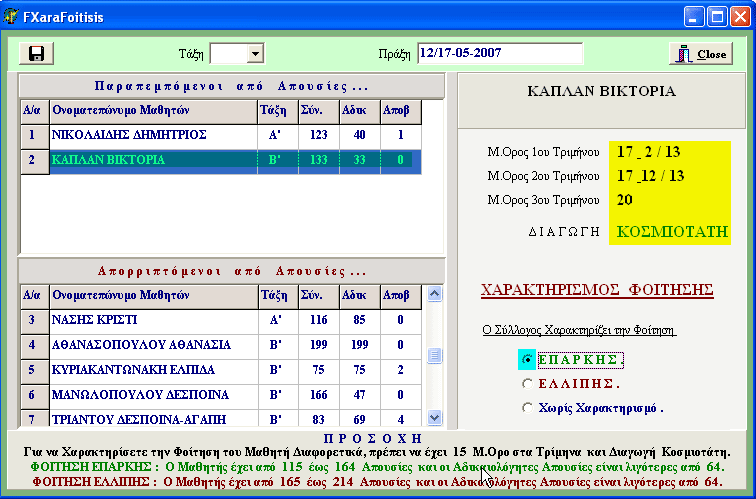Click the FXaraFoitisis title bar app icon
Image resolution: width=756 pixels, height=499 pixels.
click(12, 17)
